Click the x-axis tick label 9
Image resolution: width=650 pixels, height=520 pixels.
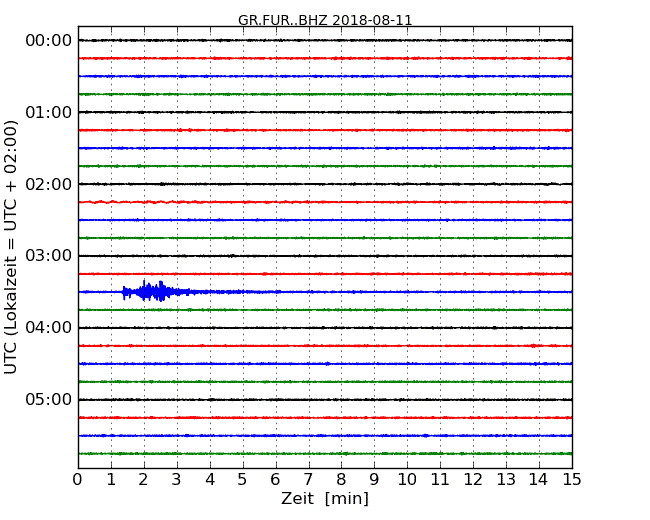374,480
